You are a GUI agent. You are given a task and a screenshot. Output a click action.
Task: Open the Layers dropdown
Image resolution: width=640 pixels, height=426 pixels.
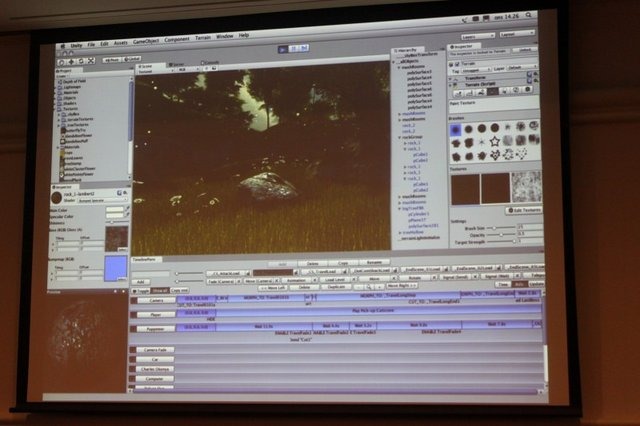click(x=478, y=36)
